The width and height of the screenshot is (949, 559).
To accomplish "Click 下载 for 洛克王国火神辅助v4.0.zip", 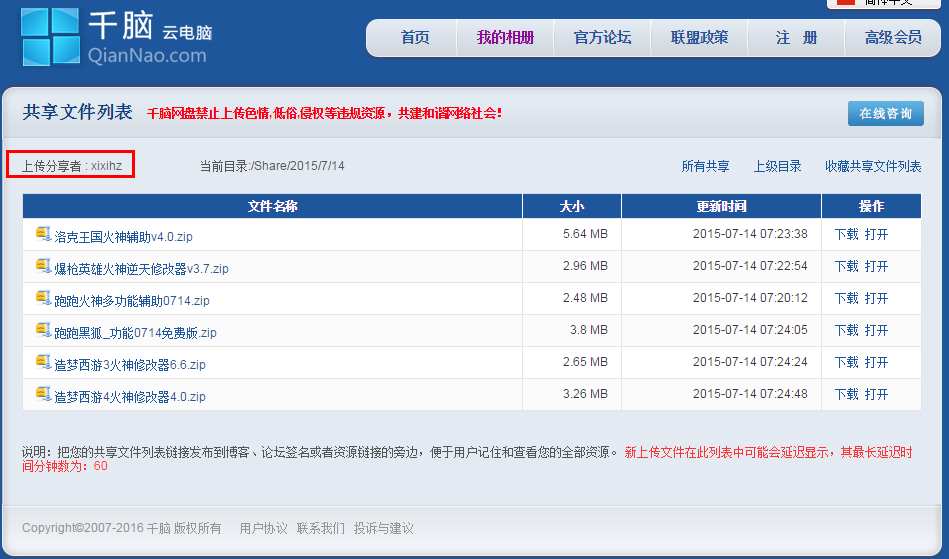I will [x=846, y=234].
